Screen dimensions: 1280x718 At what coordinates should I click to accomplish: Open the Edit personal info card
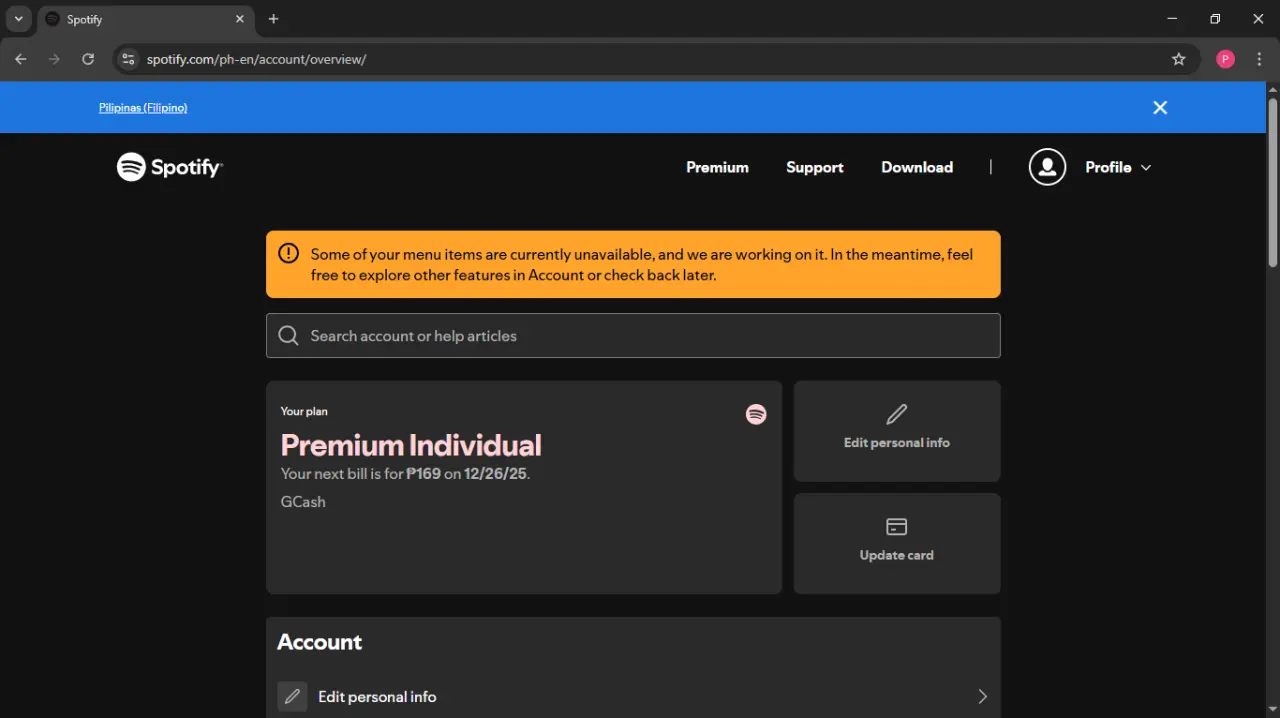897,431
